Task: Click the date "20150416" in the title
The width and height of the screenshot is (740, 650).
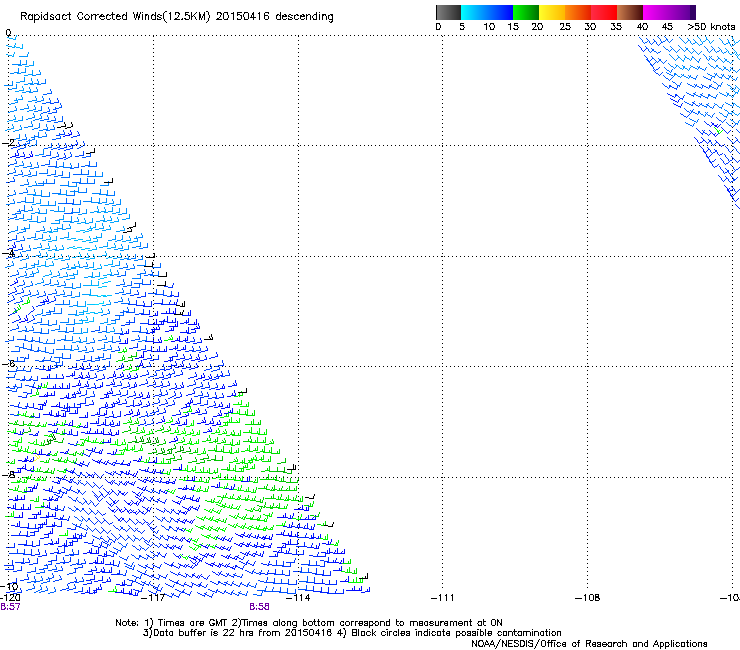Action: 243,16
